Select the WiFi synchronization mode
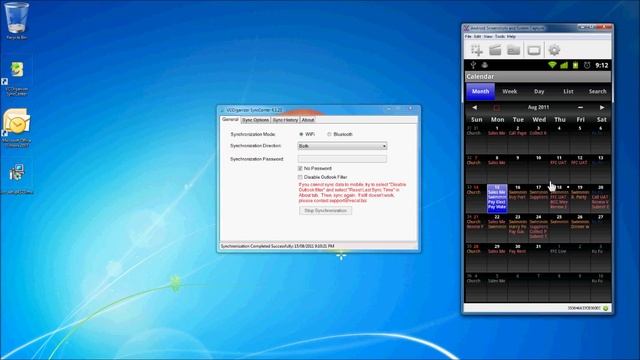 pos(301,134)
